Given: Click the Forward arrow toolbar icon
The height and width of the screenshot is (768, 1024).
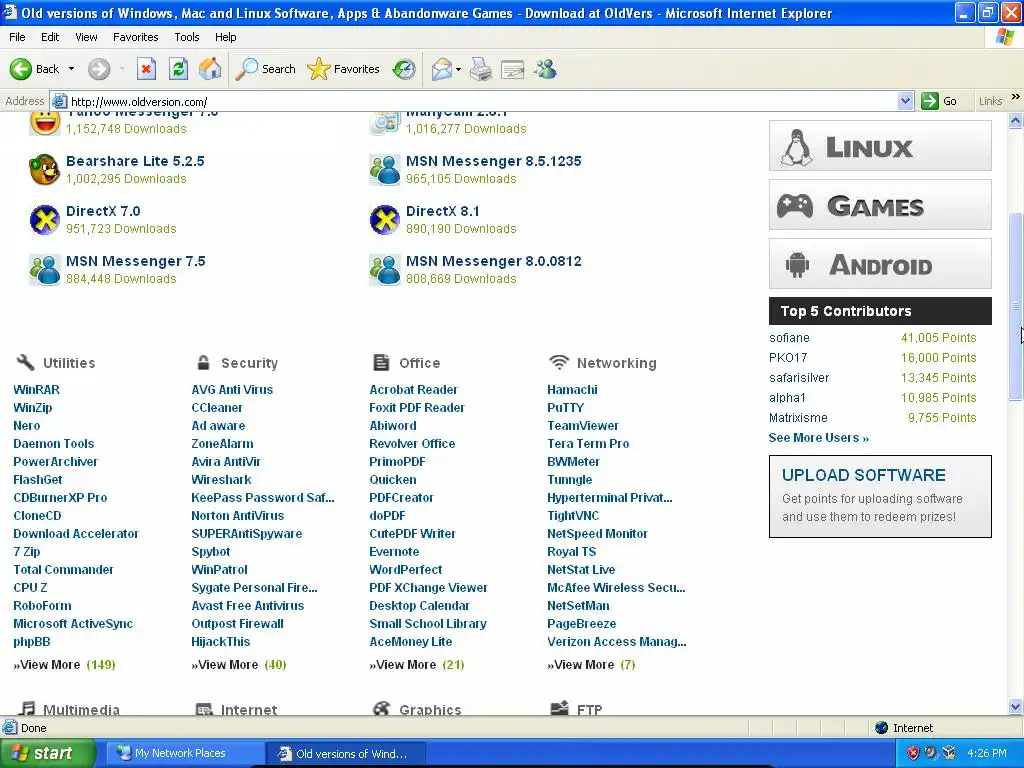Looking at the screenshot, I should click(x=99, y=69).
